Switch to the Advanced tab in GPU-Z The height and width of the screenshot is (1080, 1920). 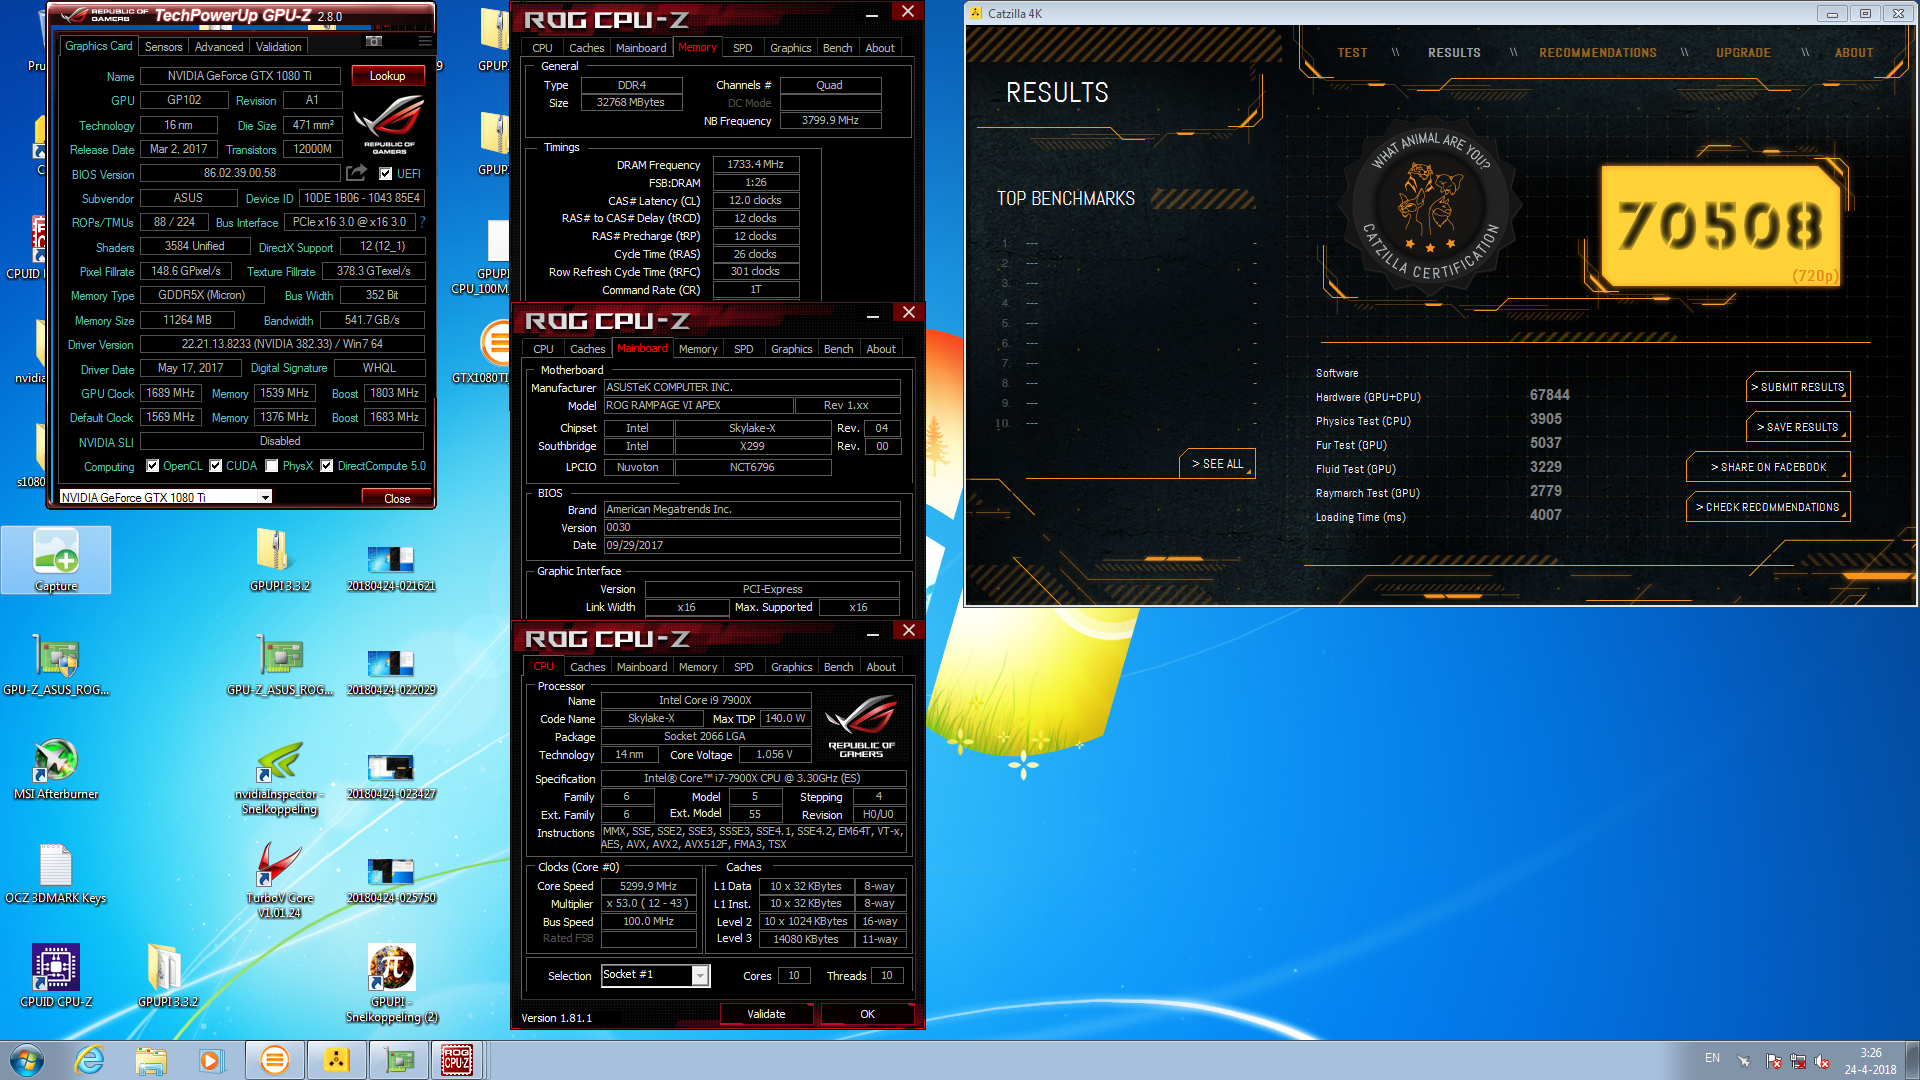pos(219,47)
